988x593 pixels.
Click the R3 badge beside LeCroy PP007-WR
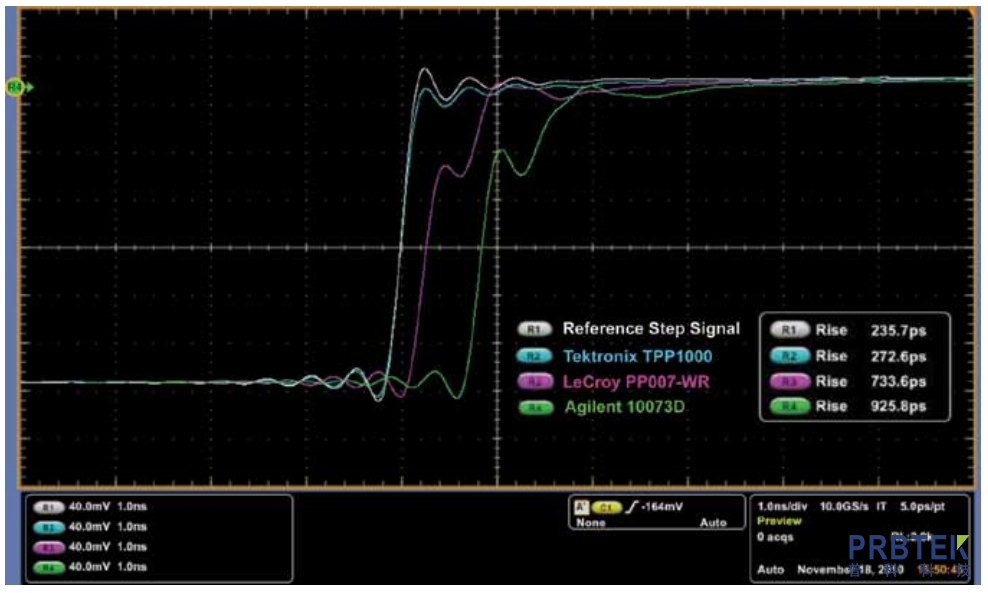pyautogui.click(x=534, y=381)
